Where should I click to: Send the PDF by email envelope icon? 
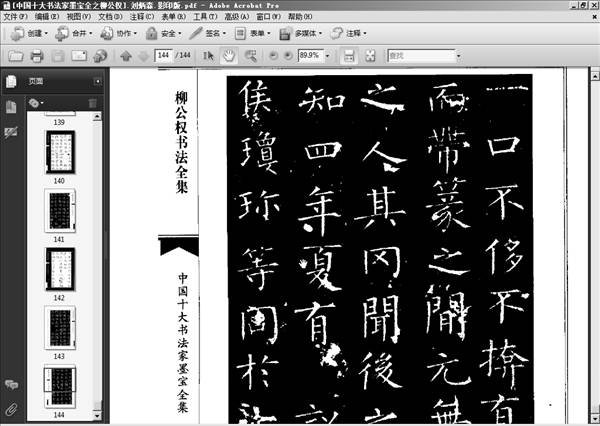coord(79,56)
